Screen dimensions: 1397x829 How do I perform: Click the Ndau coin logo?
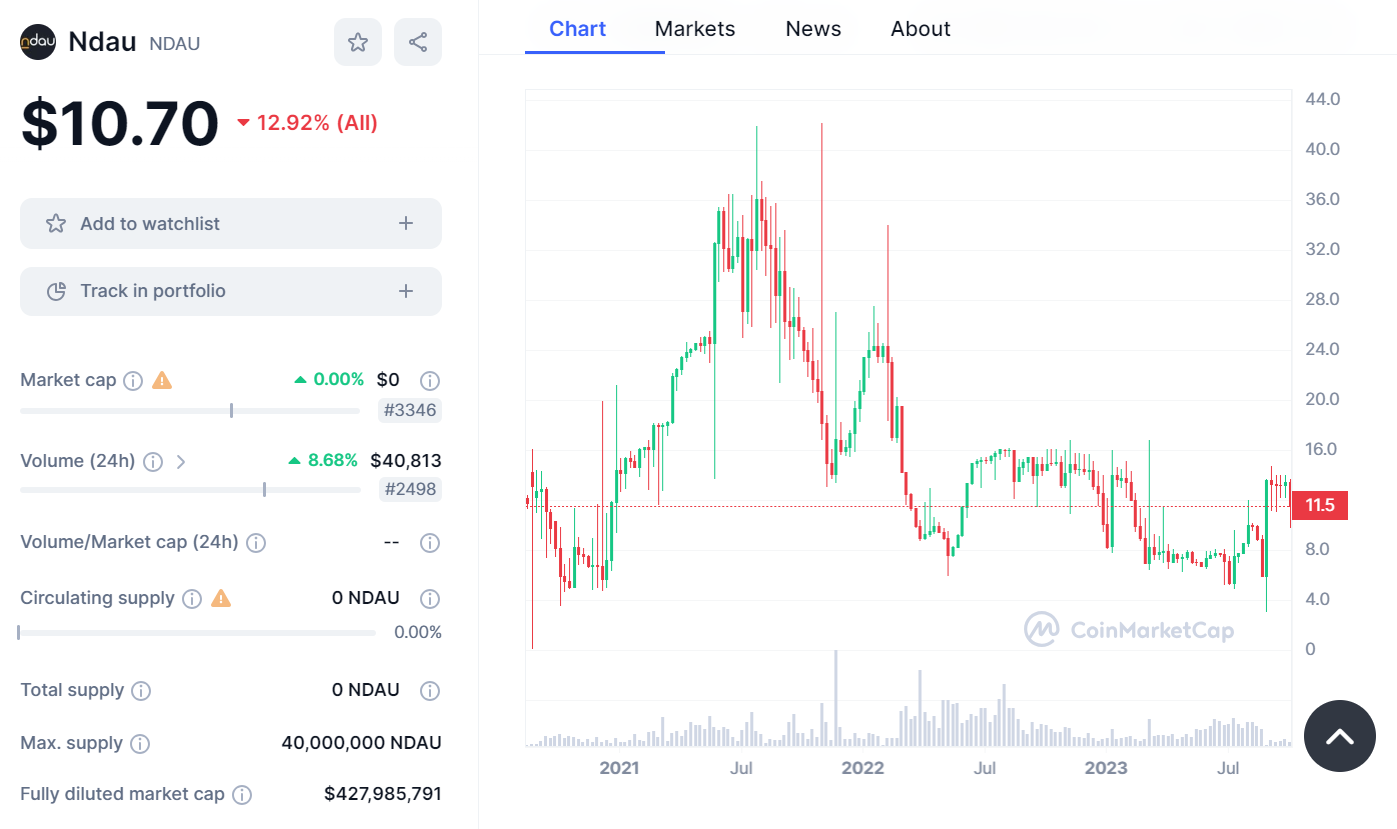coord(38,42)
